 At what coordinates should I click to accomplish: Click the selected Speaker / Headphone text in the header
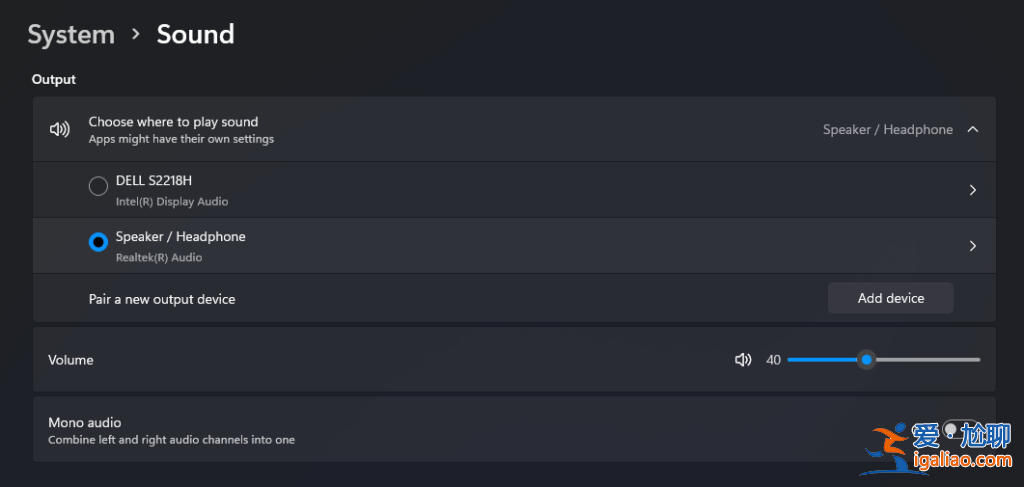point(887,130)
